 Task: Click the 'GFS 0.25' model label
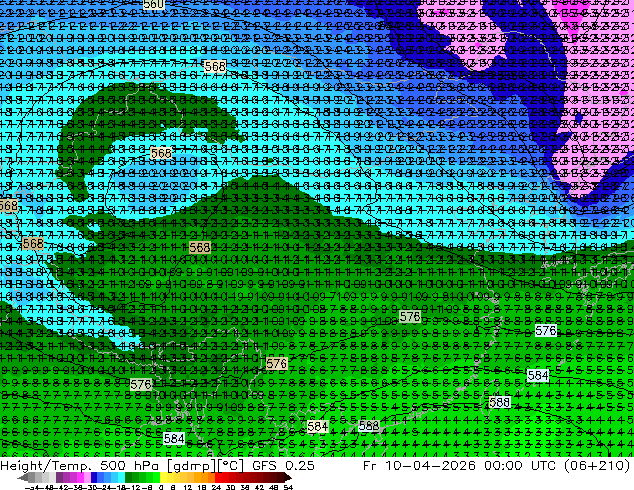283,465
